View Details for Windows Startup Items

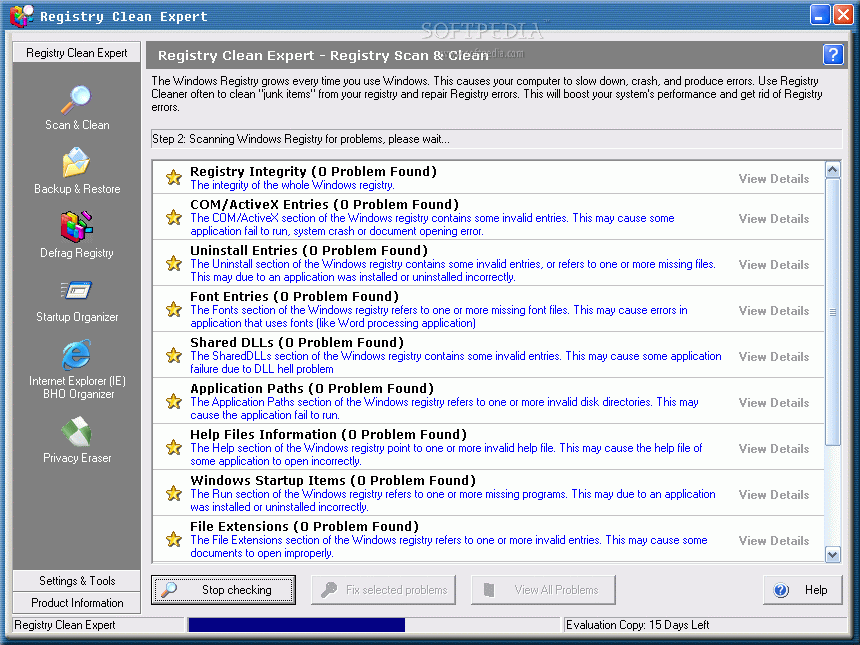point(773,495)
